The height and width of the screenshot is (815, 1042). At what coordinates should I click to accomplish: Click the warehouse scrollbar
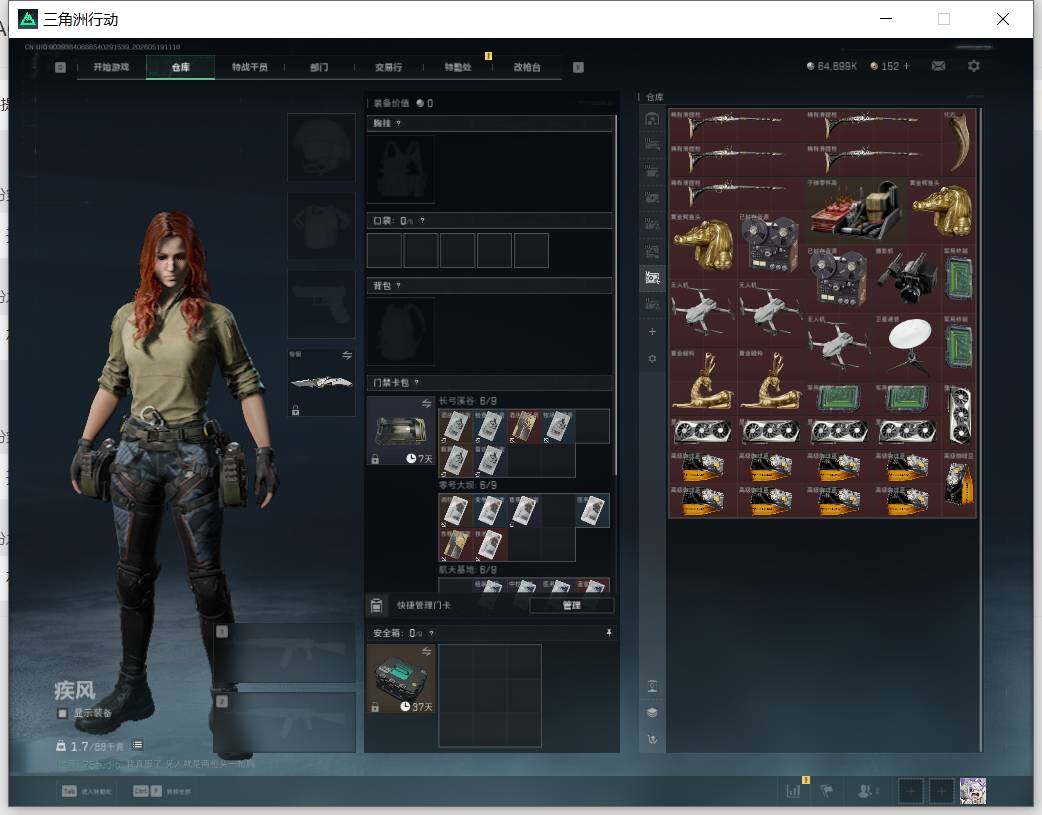(x=982, y=429)
